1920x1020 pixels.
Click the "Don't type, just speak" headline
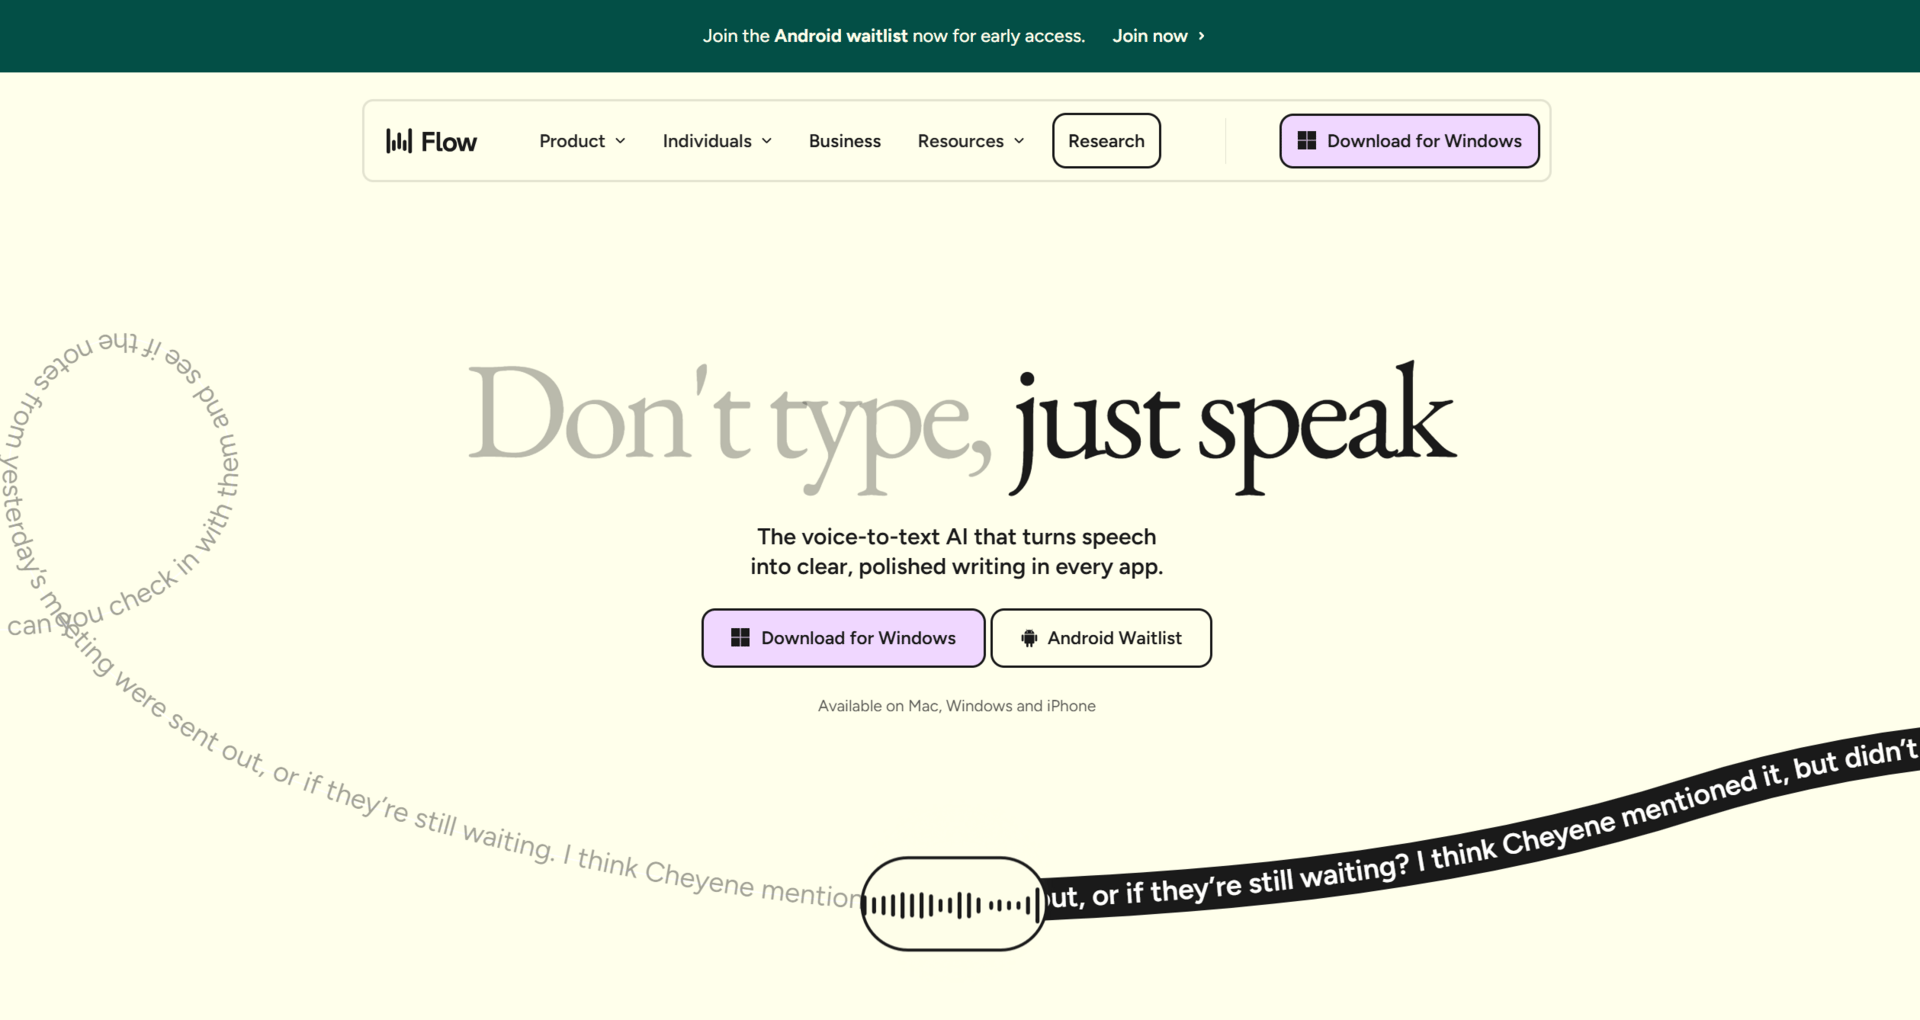pyautogui.click(x=961, y=427)
